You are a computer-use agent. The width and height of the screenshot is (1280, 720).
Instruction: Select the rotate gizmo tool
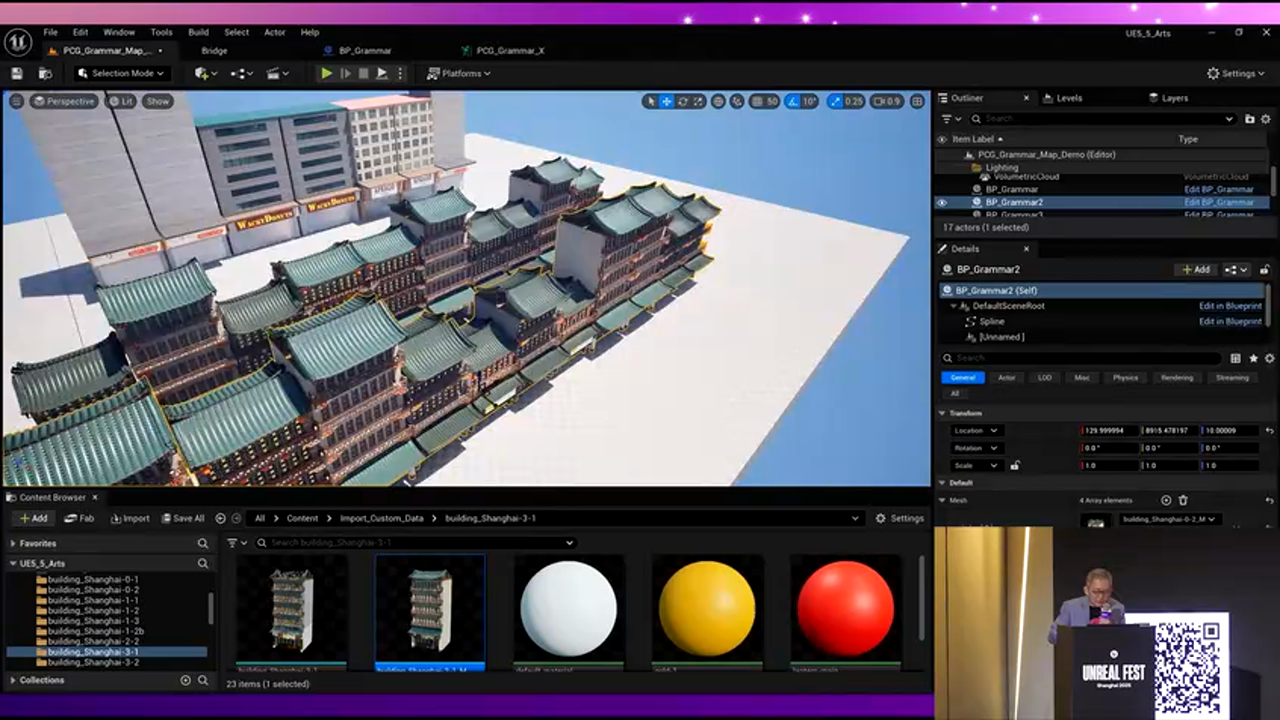pyautogui.click(x=682, y=101)
